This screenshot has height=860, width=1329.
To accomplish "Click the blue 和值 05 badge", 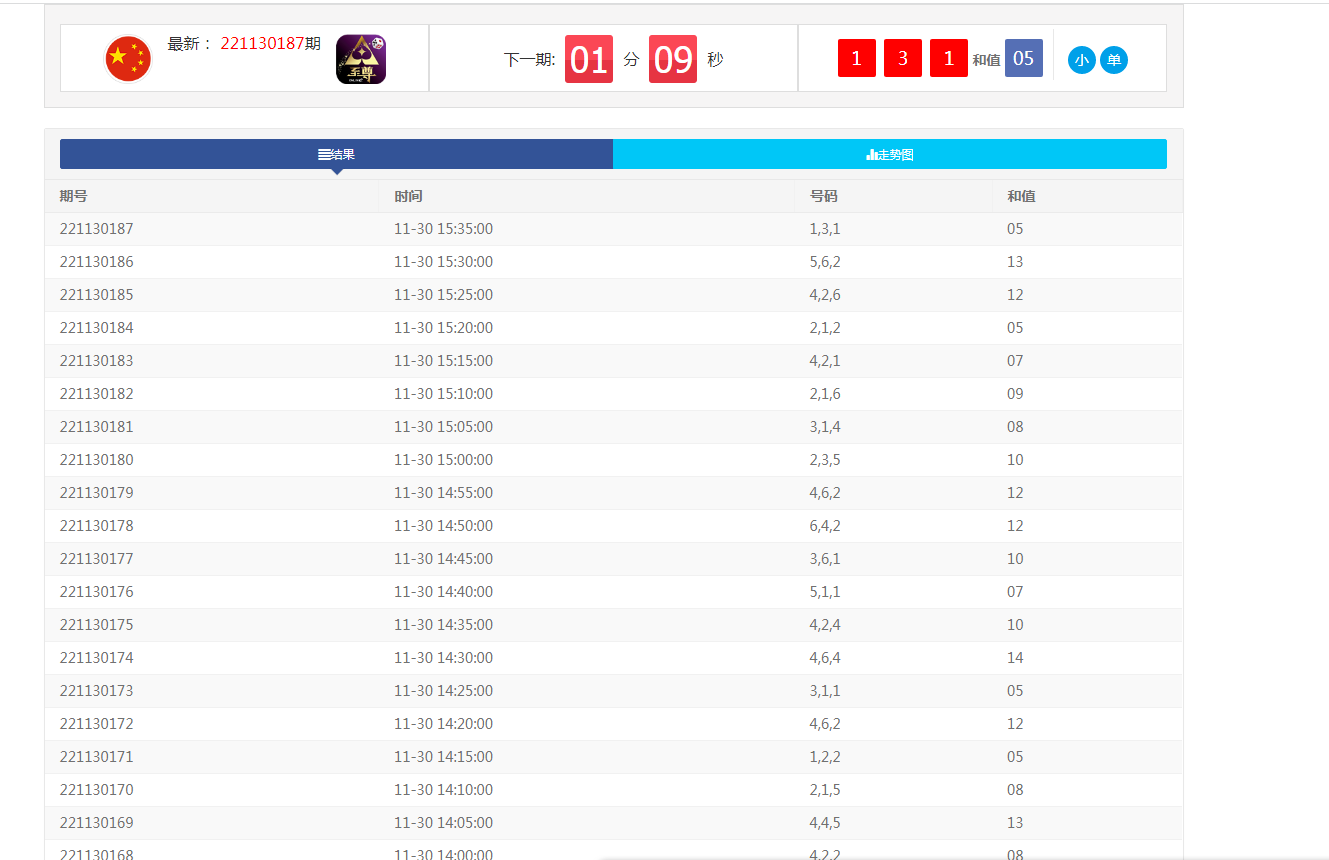I will click(1023, 58).
